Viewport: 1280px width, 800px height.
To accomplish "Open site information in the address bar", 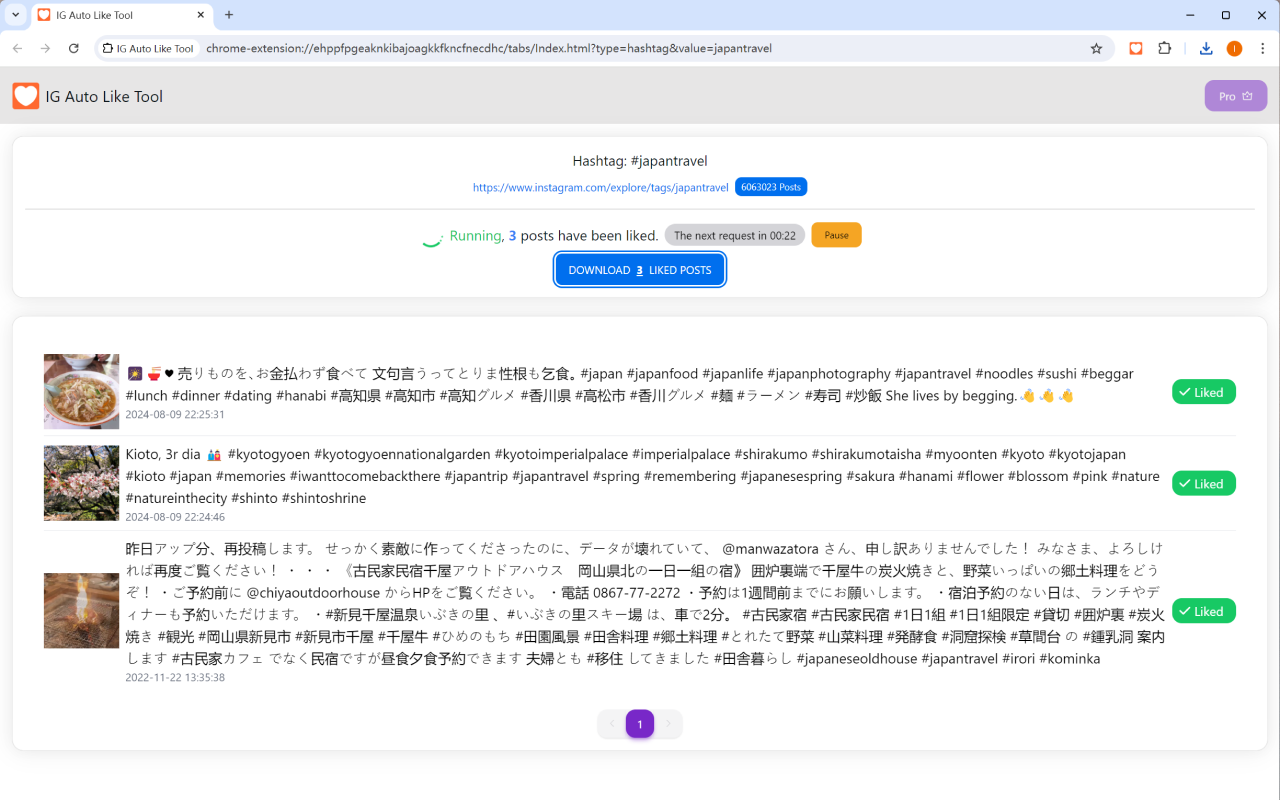I will pyautogui.click(x=106, y=47).
